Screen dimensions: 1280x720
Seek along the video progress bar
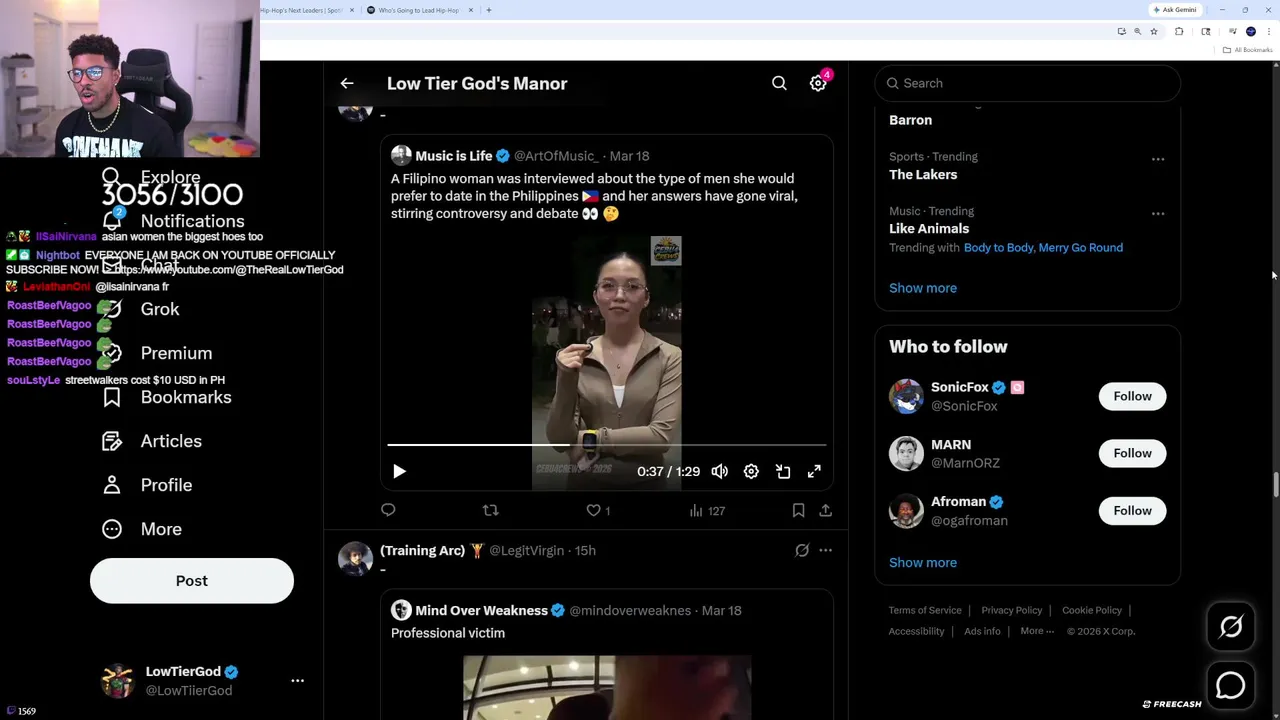pos(607,444)
